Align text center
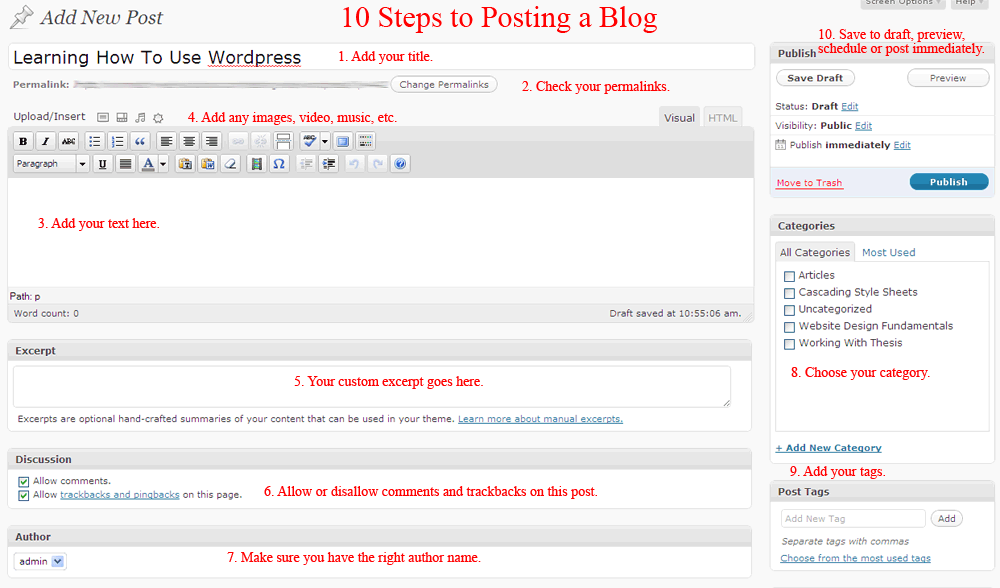This screenshot has height=588, width=1000. tap(189, 141)
